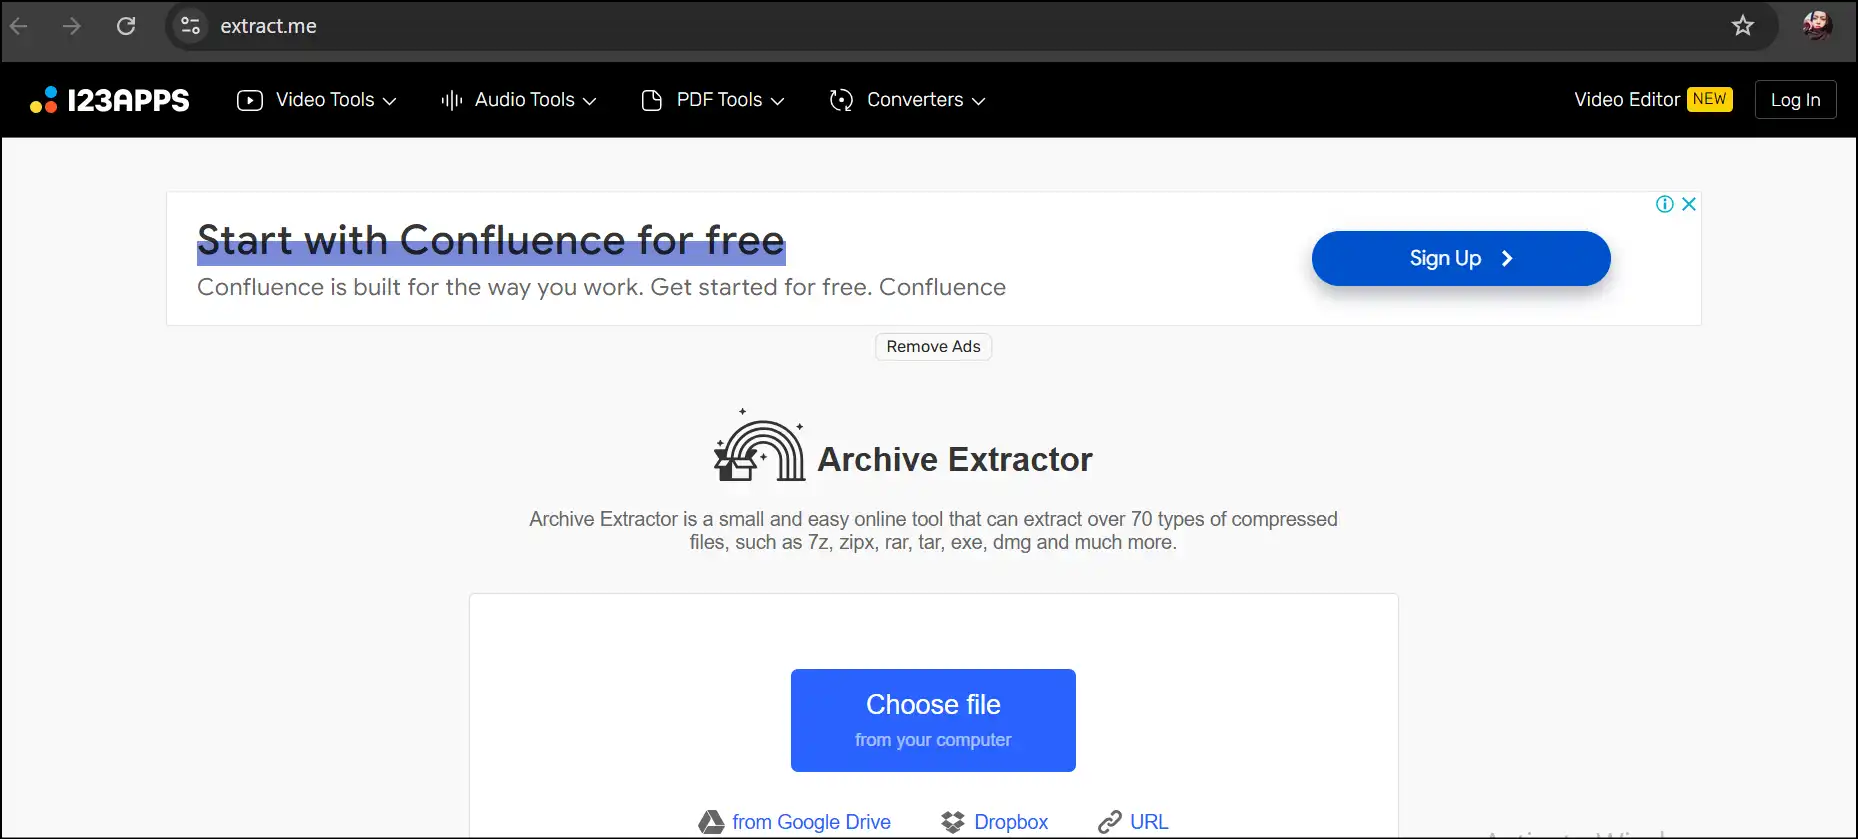This screenshot has width=1858, height=839.
Task: Open the Converters menu
Action: point(908,100)
